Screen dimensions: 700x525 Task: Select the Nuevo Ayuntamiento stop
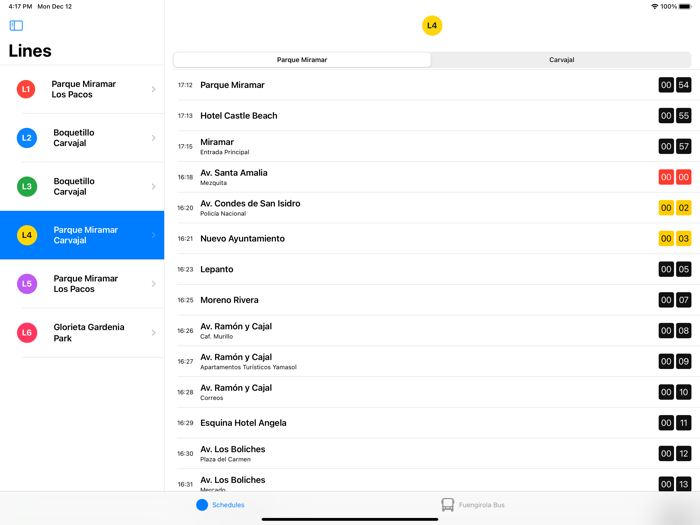[x=242, y=239]
